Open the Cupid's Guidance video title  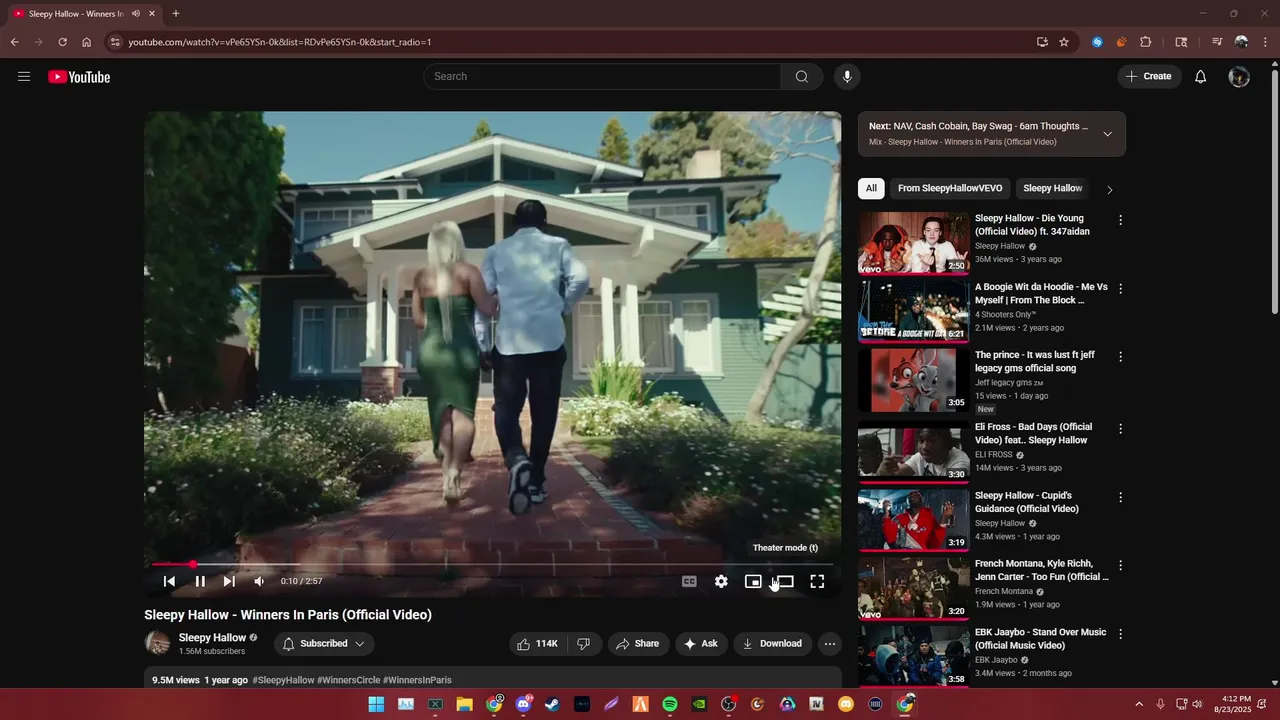(x=1027, y=502)
